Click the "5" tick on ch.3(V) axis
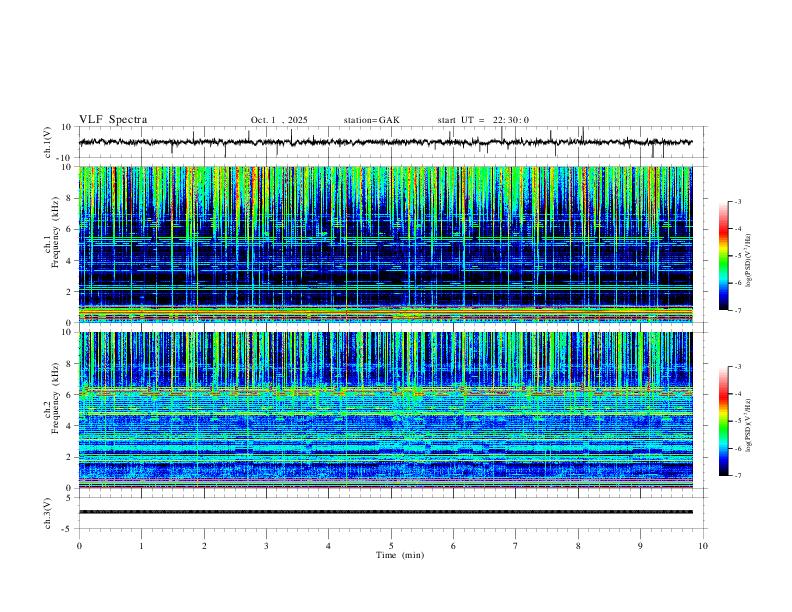 (70, 498)
